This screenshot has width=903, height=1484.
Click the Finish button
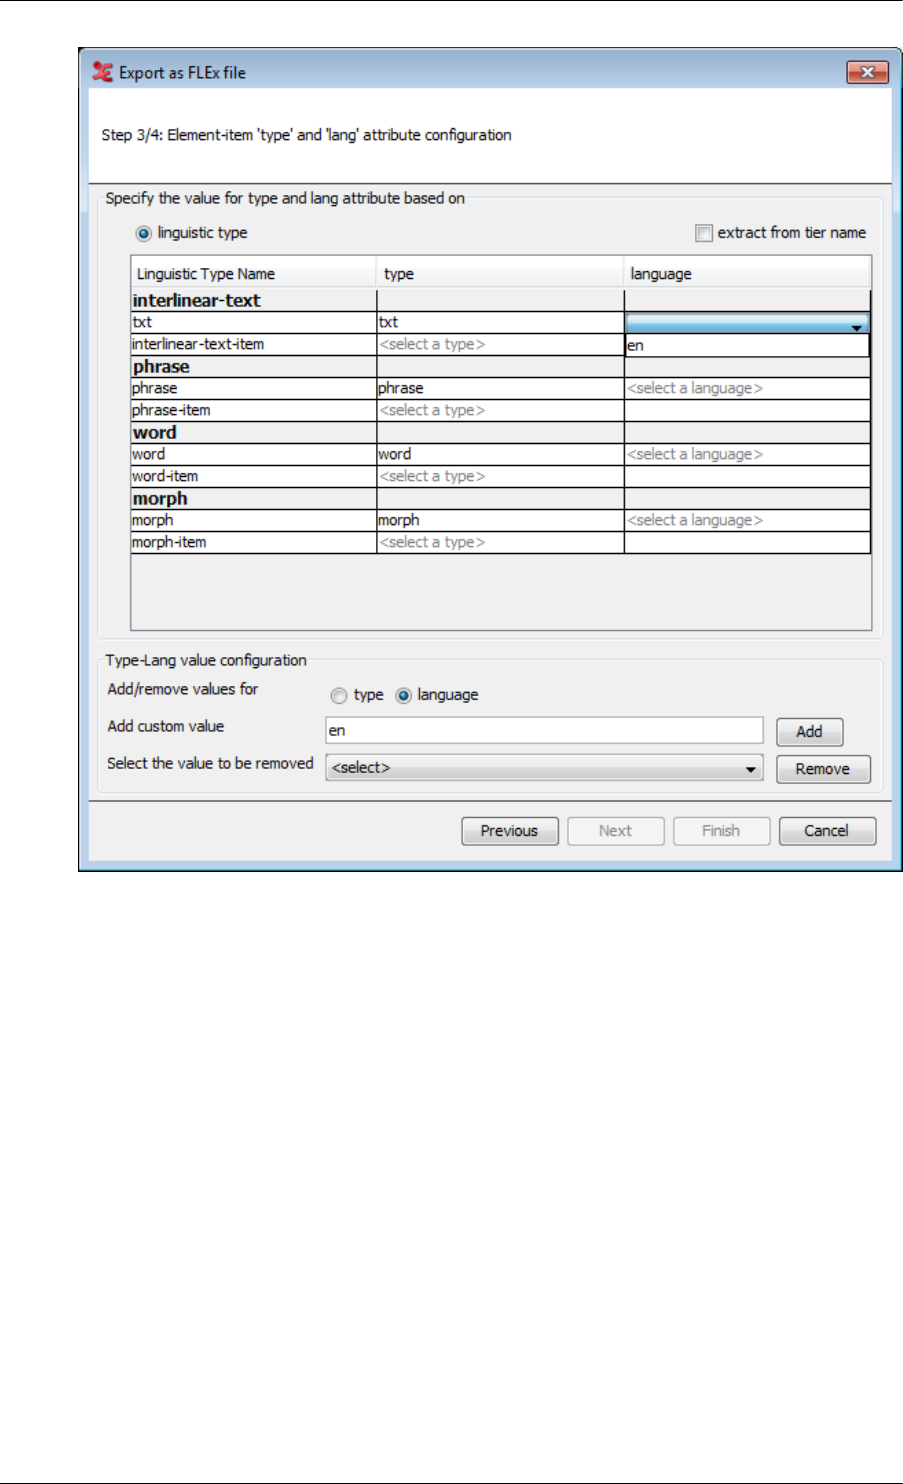point(721,831)
